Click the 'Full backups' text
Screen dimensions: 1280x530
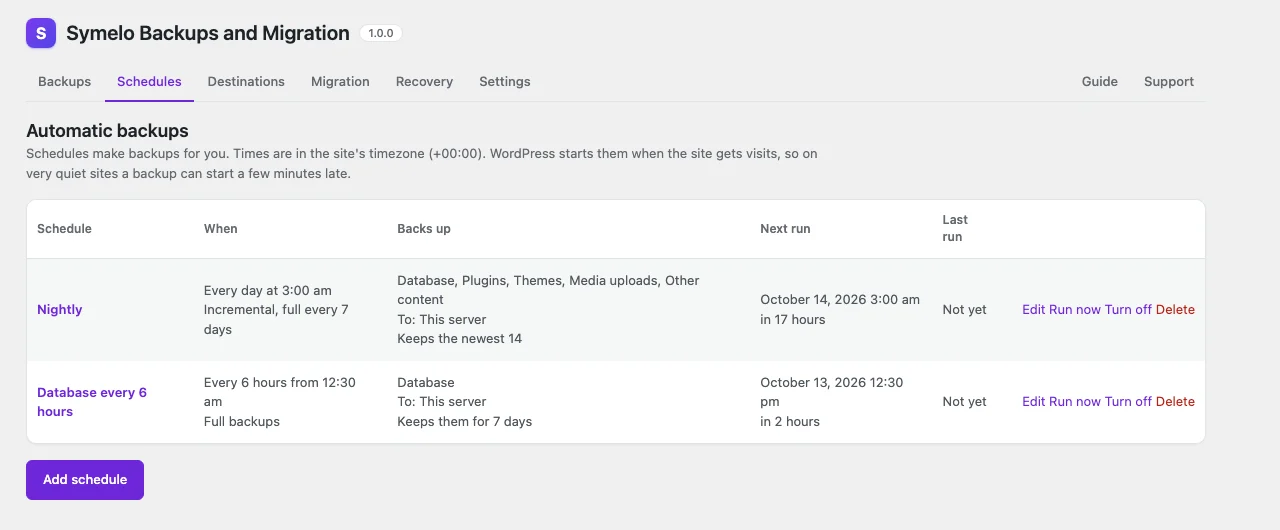(242, 422)
